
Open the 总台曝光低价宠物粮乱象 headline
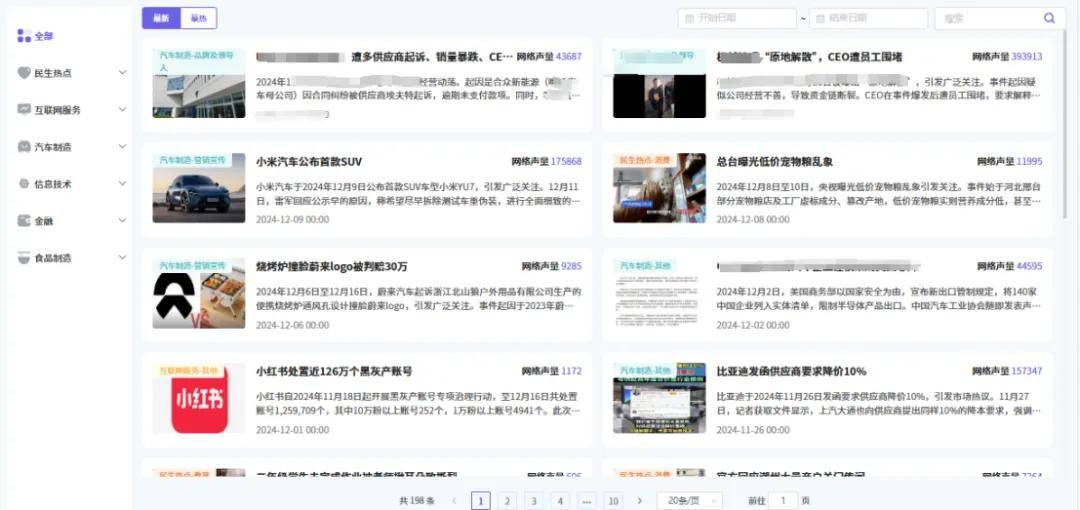point(775,162)
